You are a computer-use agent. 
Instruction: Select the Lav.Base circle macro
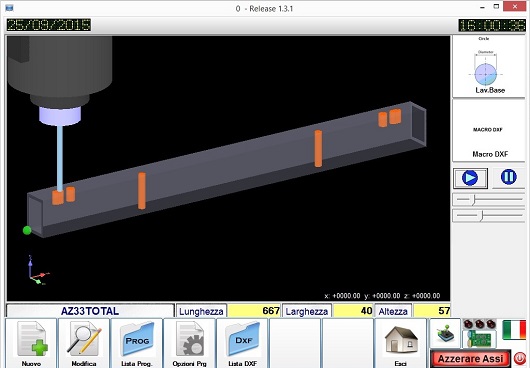[x=489, y=67]
